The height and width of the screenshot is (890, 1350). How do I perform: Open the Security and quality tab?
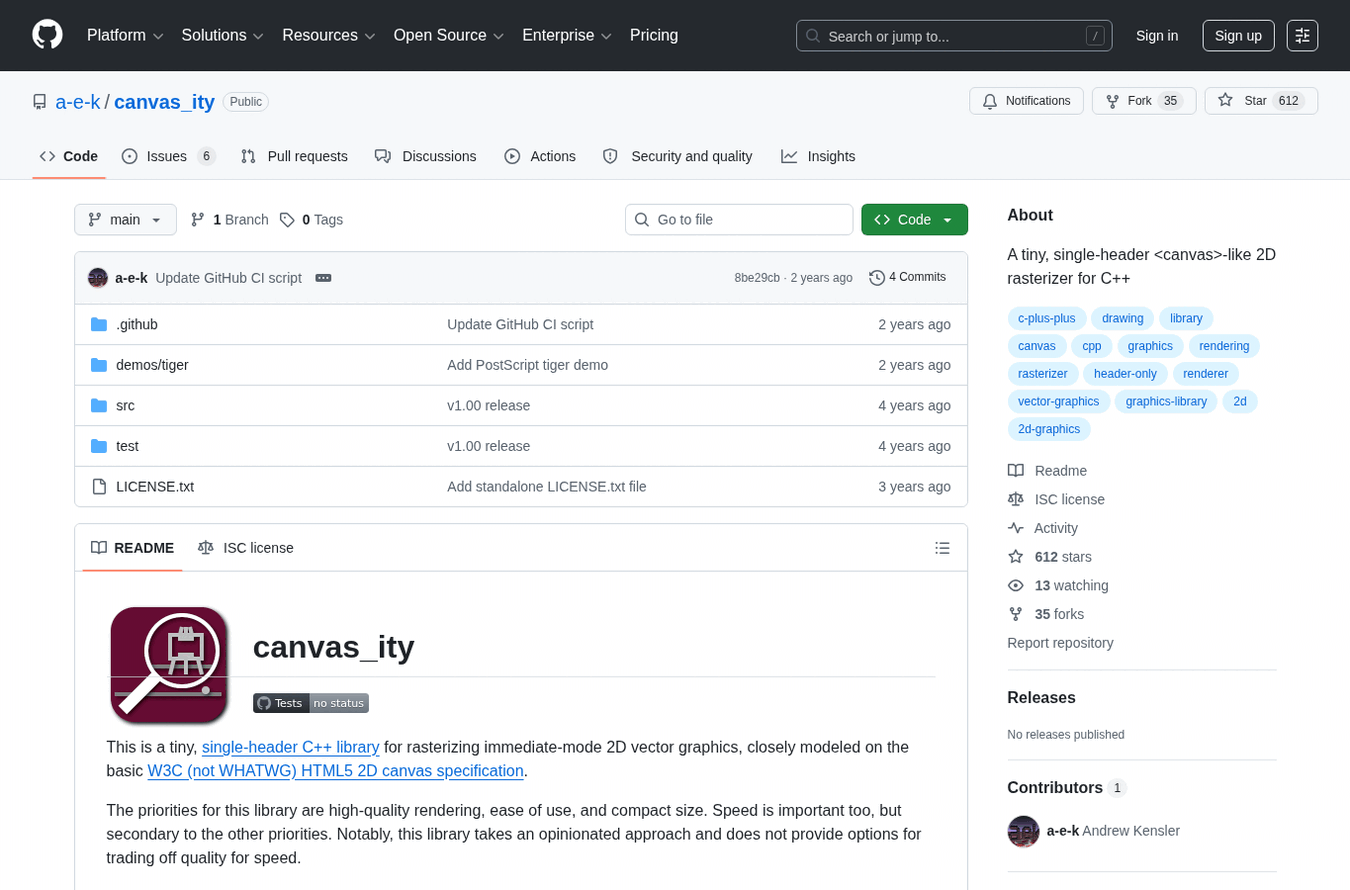pyautogui.click(x=677, y=156)
